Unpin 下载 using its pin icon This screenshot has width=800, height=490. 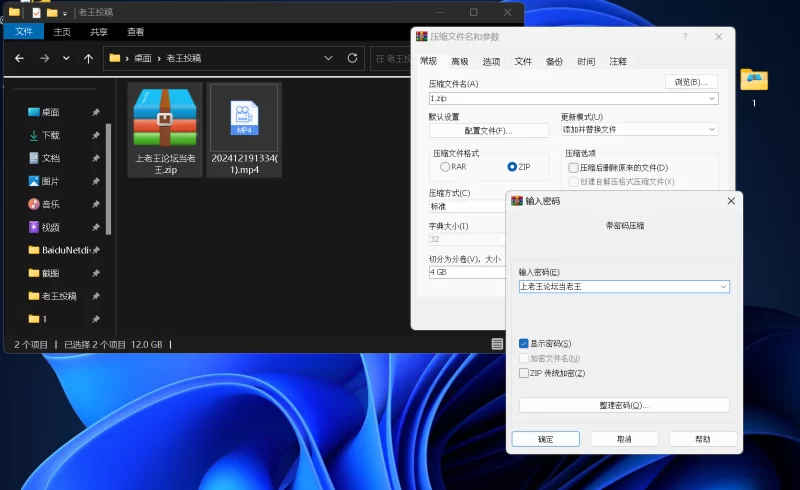(x=95, y=135)
